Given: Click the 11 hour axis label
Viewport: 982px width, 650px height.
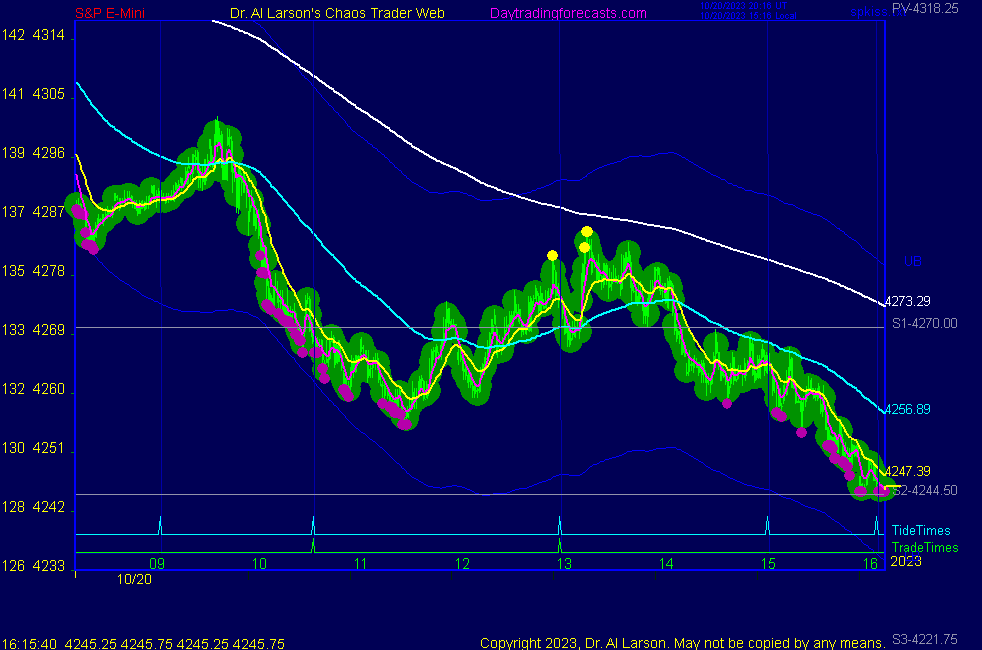Looking at the screenshot, I should click(x=361, y=564).
